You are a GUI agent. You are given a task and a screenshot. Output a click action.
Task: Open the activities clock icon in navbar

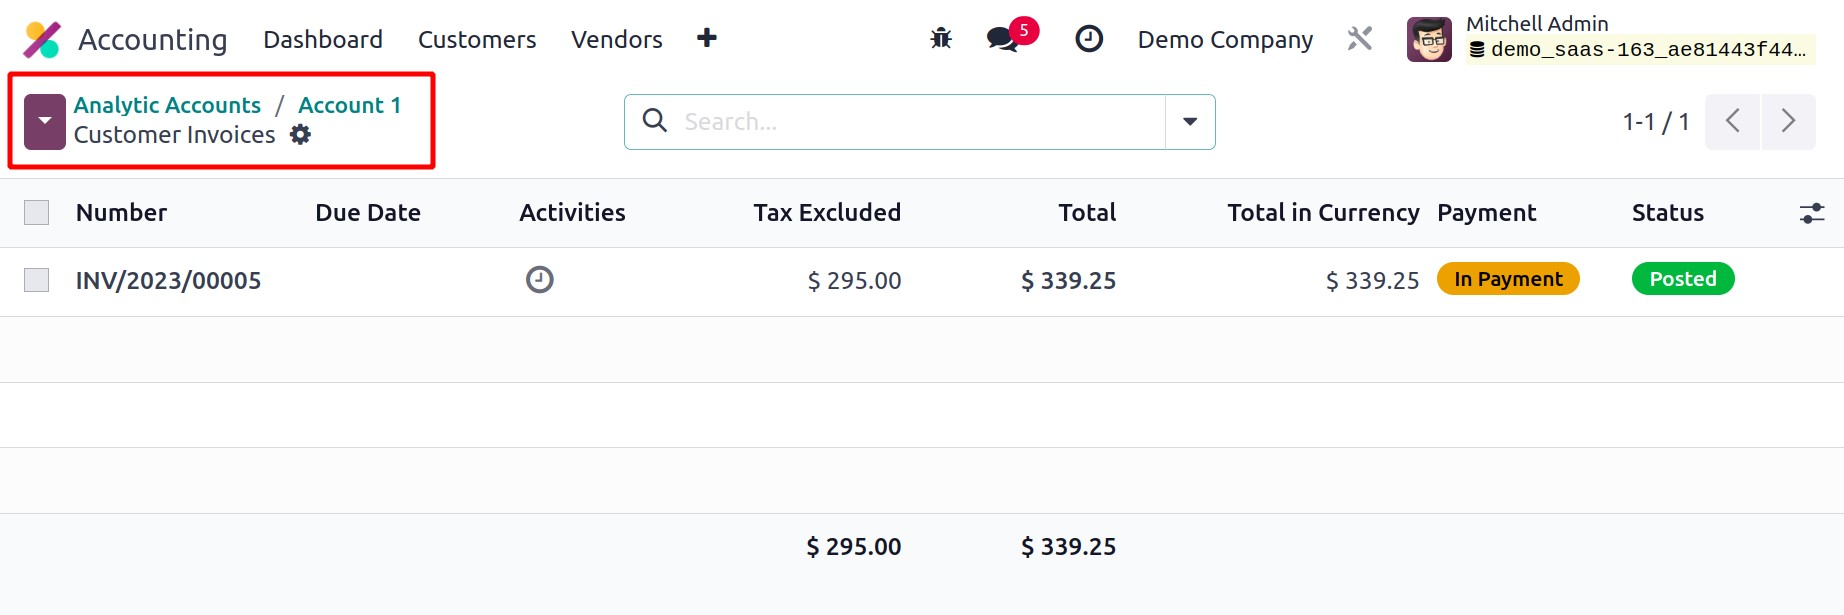tap(1089, 39)
